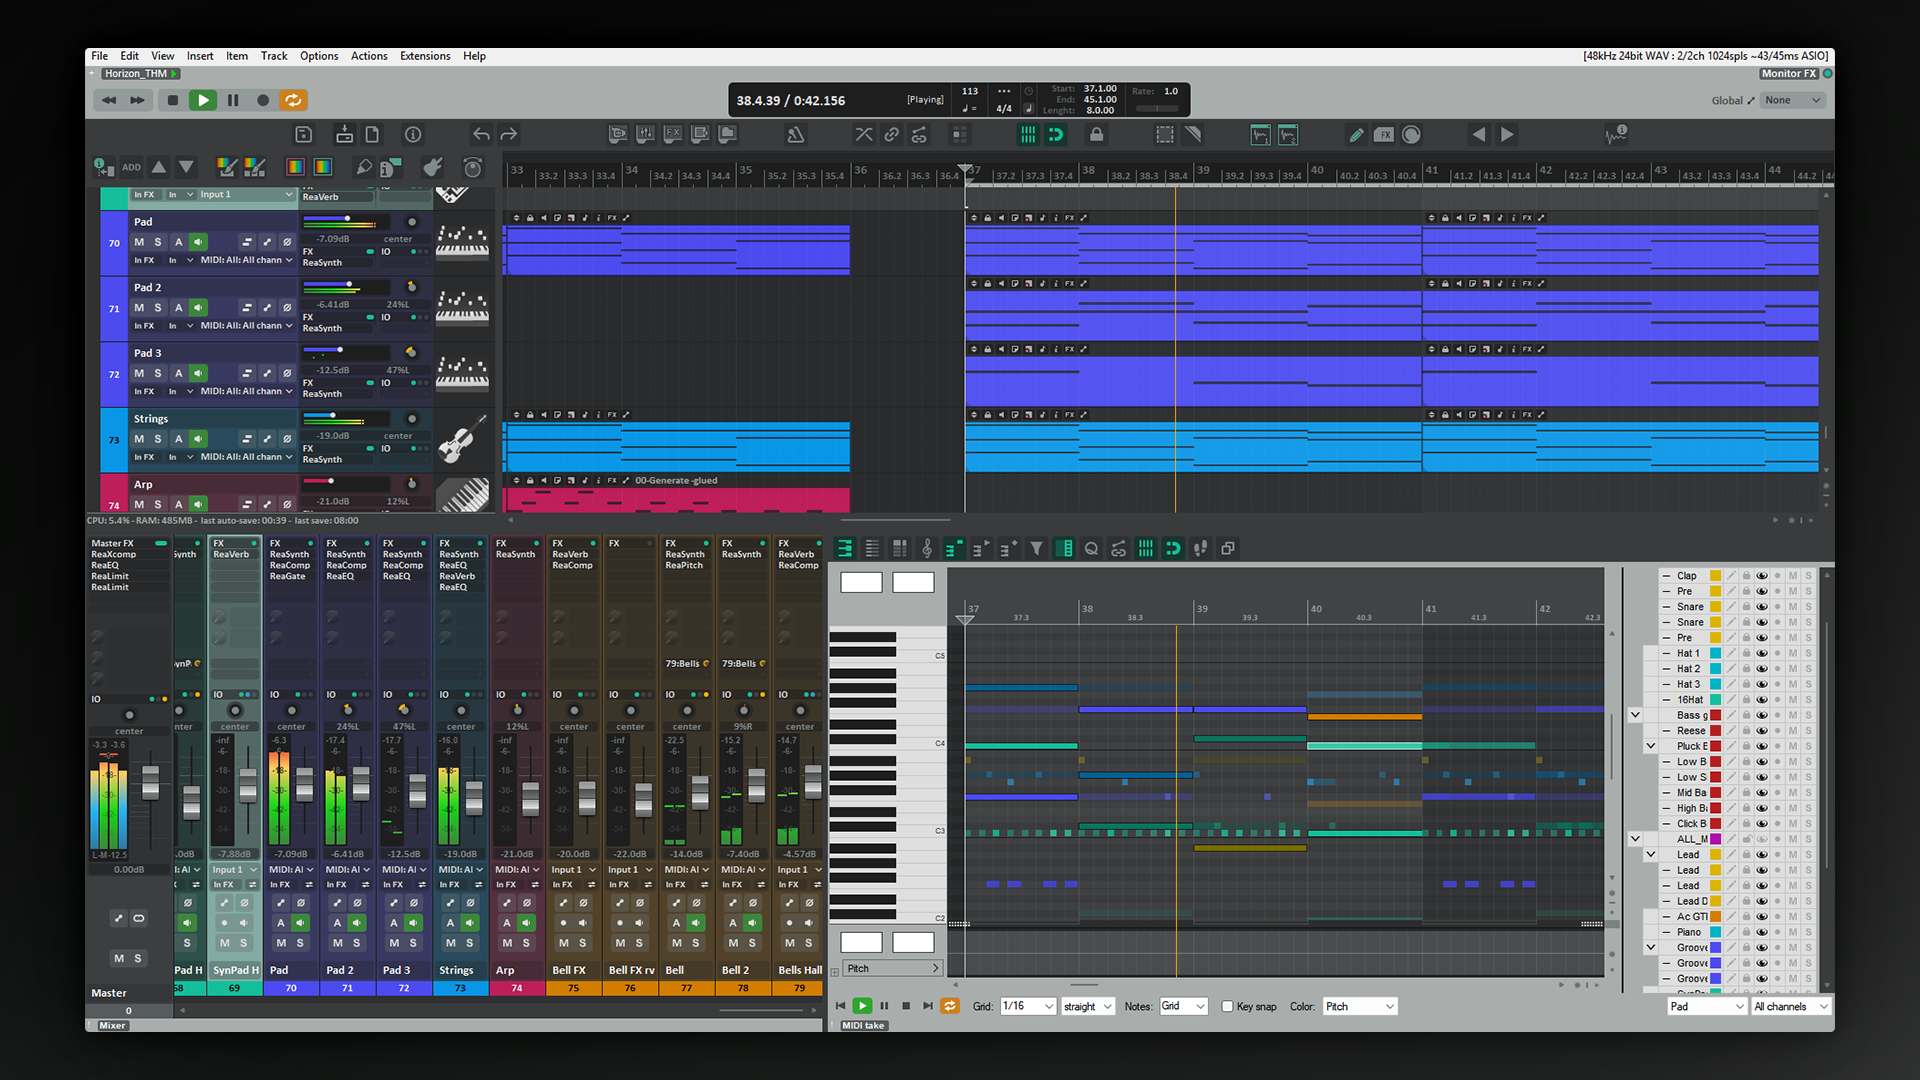
Task: Open the Global None automation dropdown
Action: 1794,100
